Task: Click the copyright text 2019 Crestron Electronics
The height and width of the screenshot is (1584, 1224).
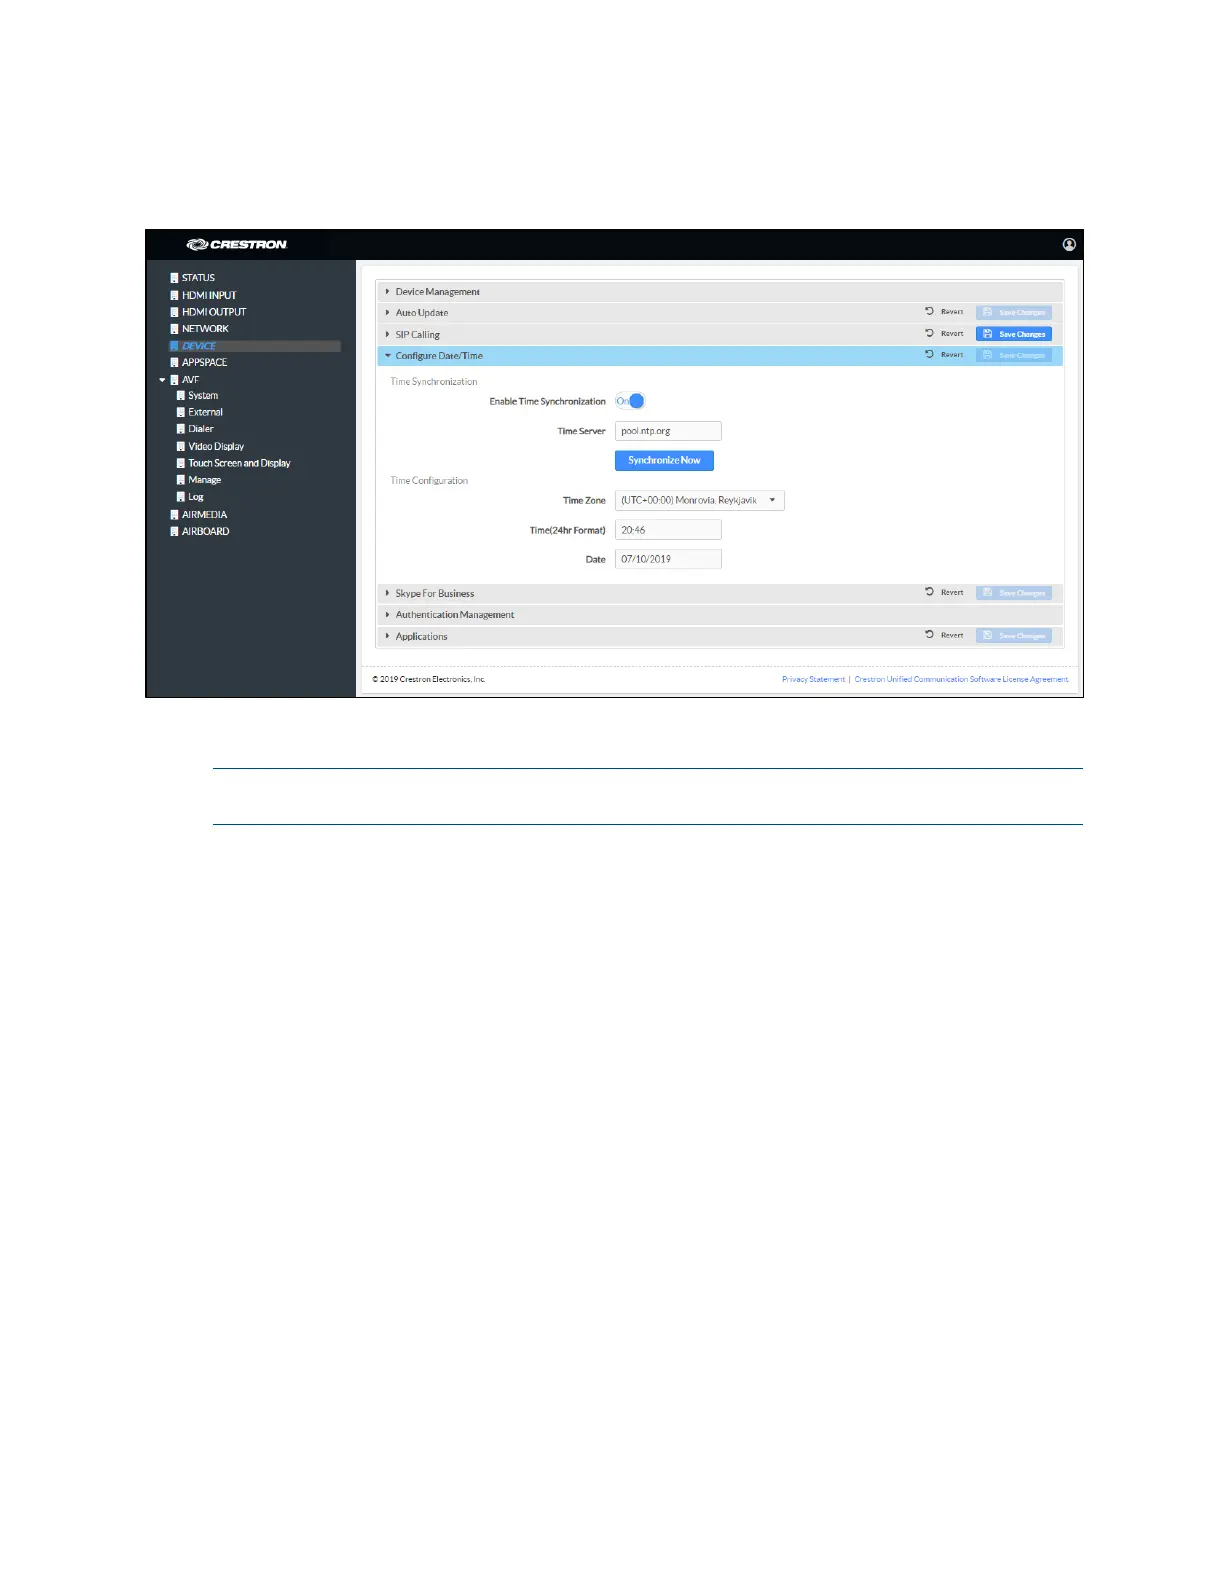Action: 429,680
